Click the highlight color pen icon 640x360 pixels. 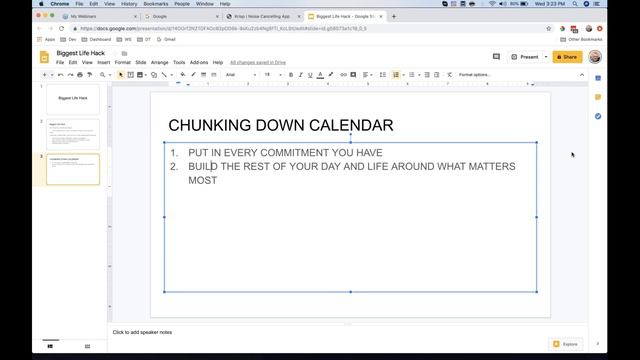[x=331, y=75]
